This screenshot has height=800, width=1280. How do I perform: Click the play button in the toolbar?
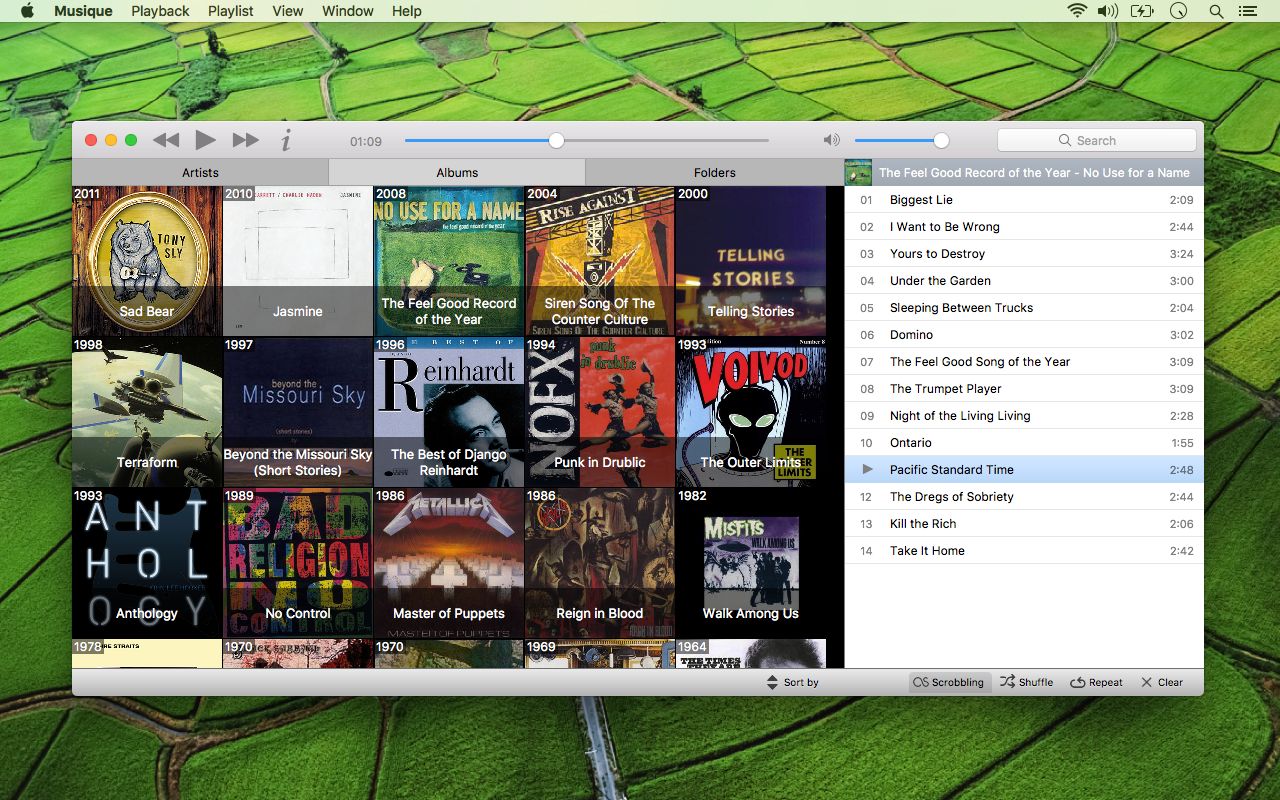point(205,140)
